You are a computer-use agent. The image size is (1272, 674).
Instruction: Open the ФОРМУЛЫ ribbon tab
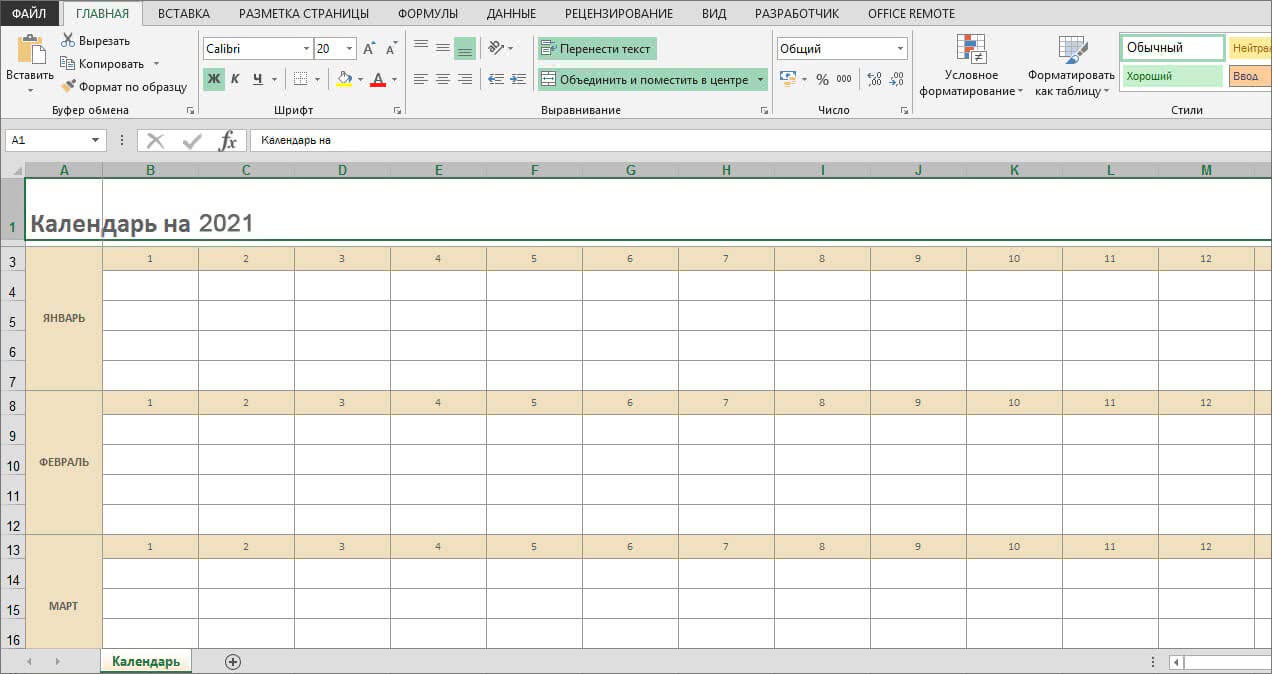coord(427,14)
